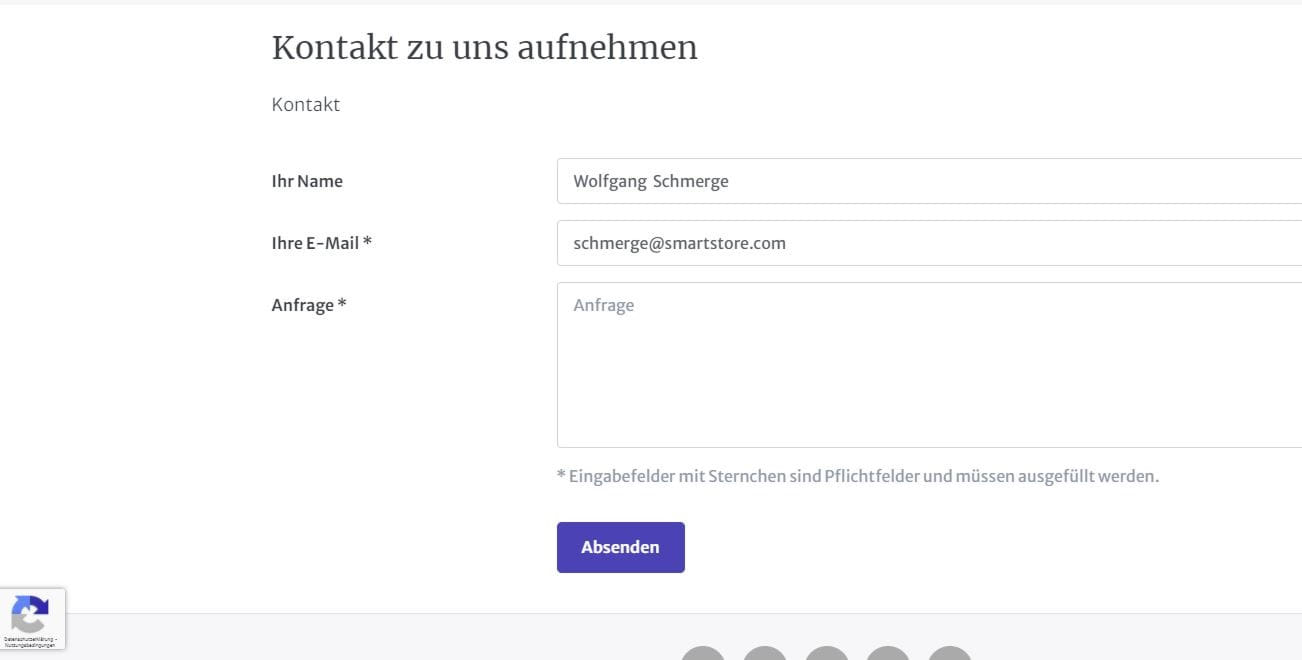This screenshot has width=1302, height=660.
Task: Click the "Kontakt zu uns aufnehmen" heading
Action: click(x=484, y=47)
